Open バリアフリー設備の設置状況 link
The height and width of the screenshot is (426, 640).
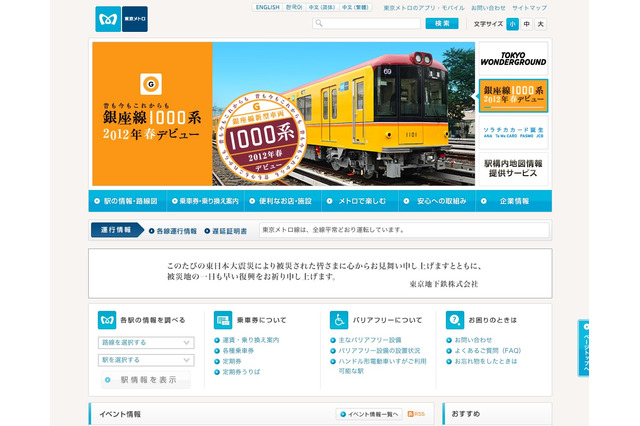pos(379,351)
